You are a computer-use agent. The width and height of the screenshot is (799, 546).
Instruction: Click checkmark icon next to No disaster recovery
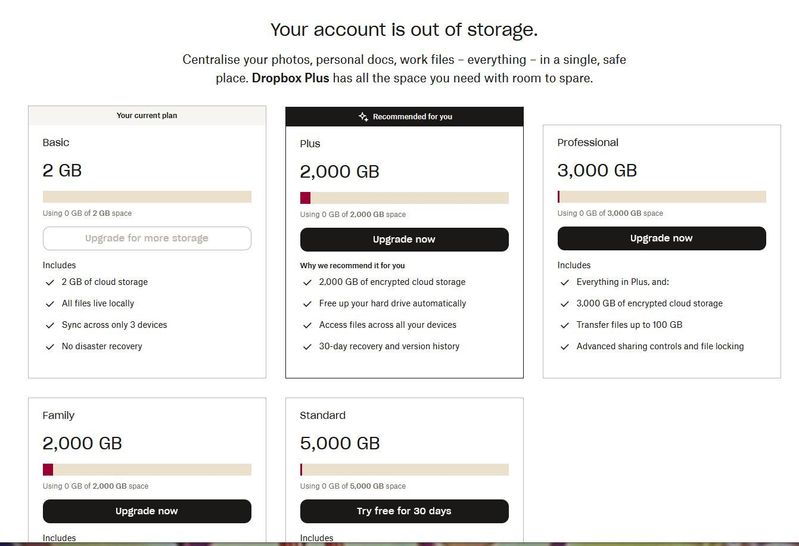(x=50, y=347)
